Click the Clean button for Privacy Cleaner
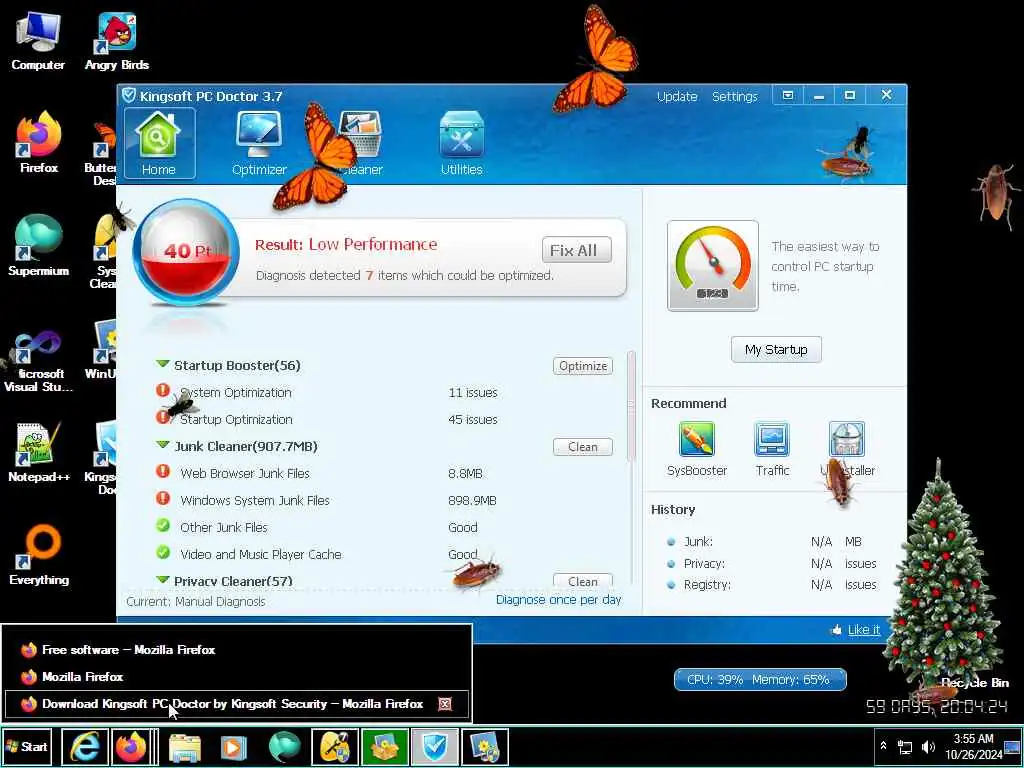 [583, 581]
